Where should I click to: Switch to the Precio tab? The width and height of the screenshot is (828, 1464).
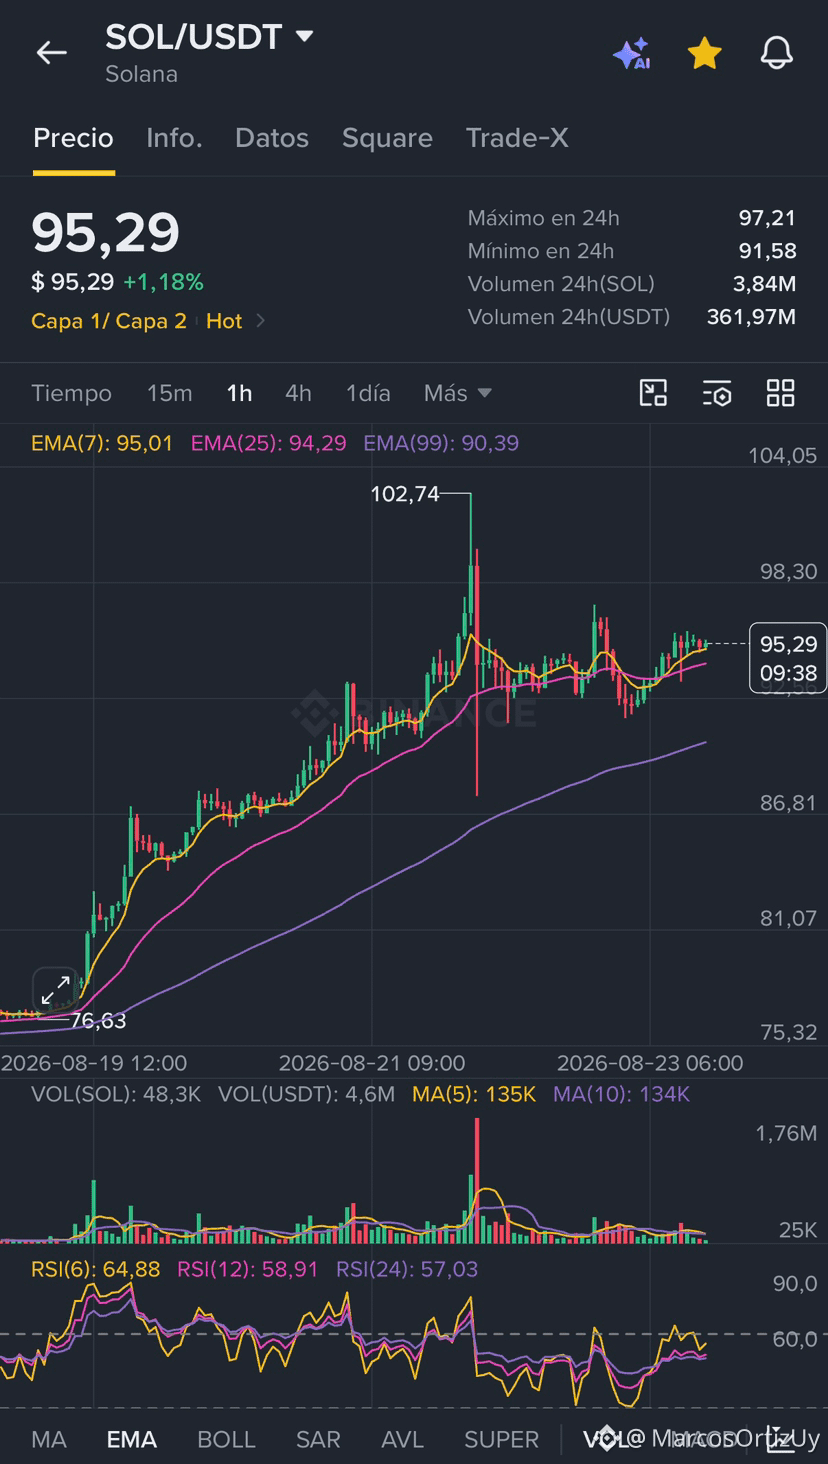pyautogui.click(x=73, y=138)
